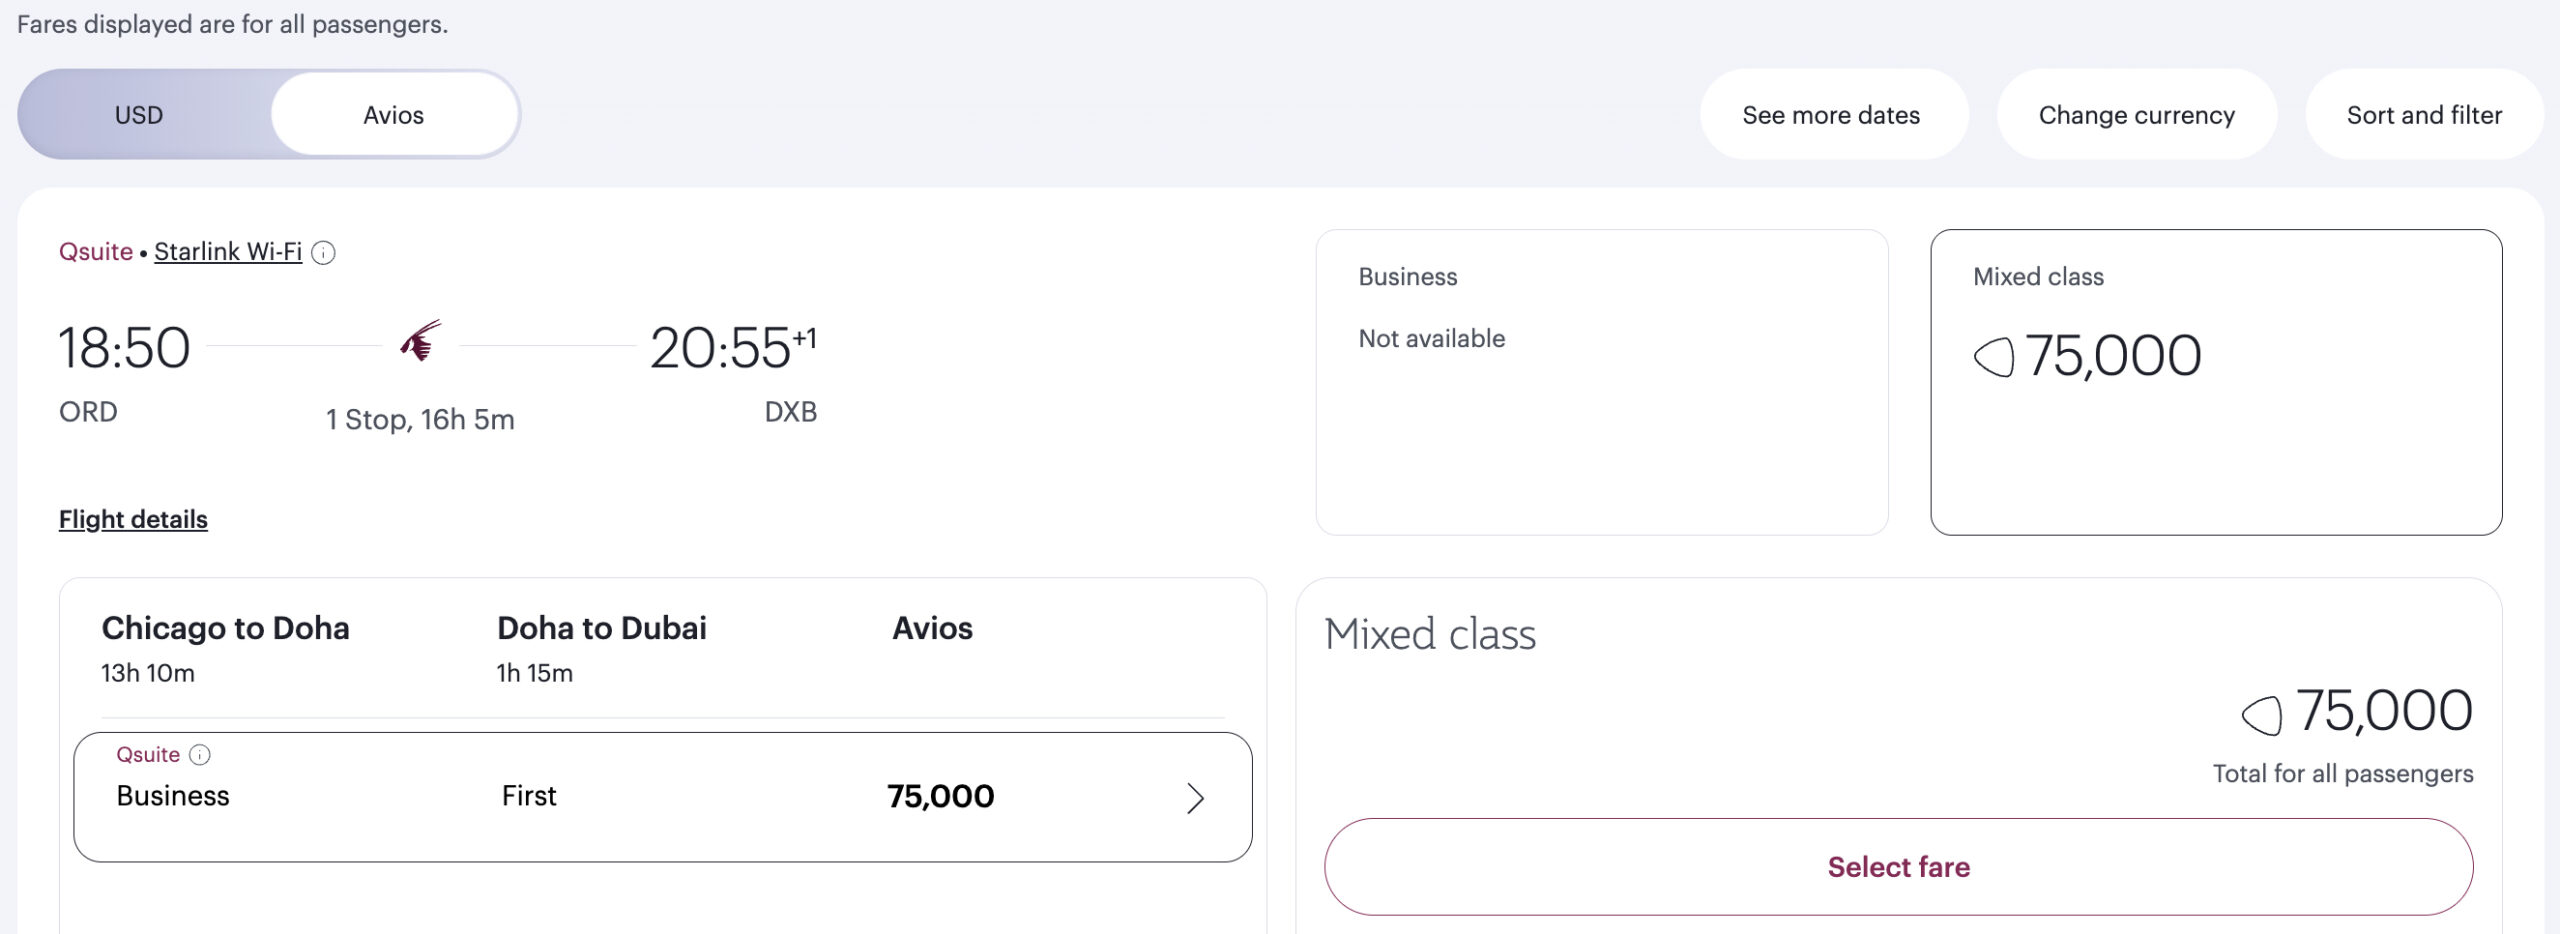This screenshot has height=934, width=2560.
Task: Open Change currency selector
Action: pyautogui.click(x=2137, y=114)
